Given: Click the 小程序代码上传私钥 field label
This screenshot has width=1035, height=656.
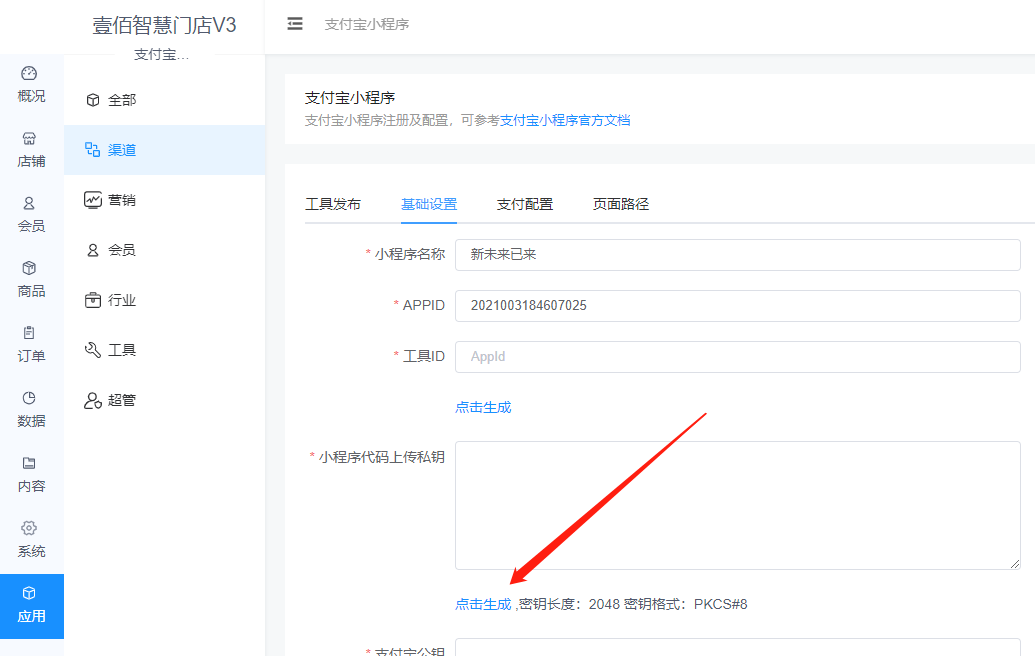Looking at the screenshot, I should tap(382, 457).
